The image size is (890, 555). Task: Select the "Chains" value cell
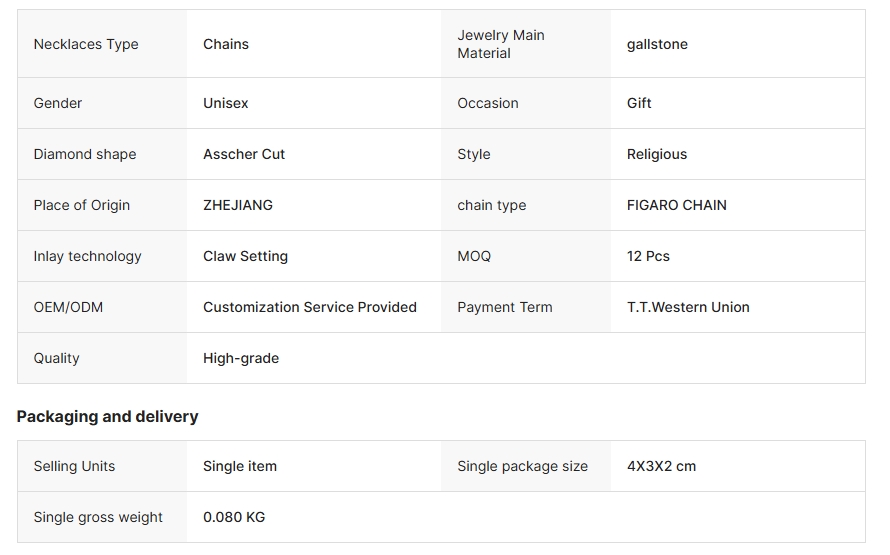226,44
